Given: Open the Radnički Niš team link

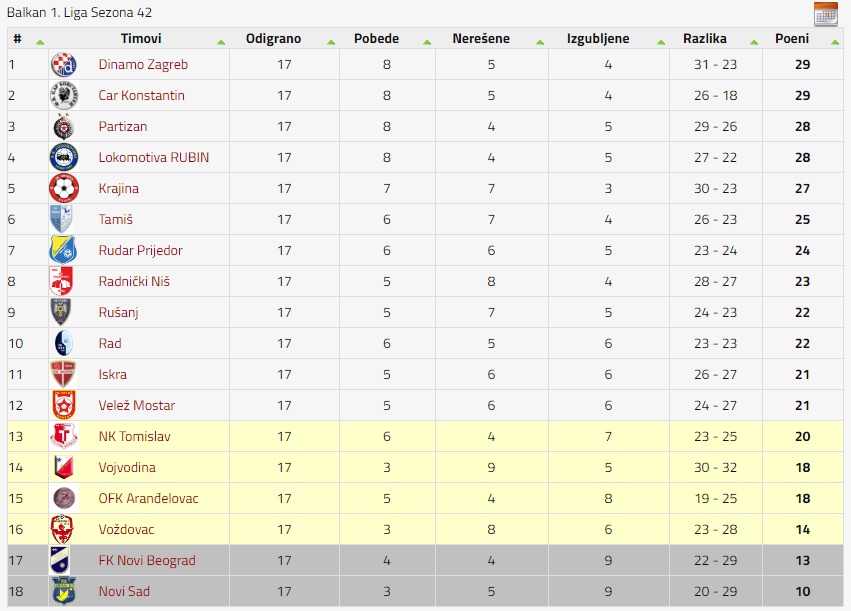Looking at the screenshot, I should click(x=134, y=282).
